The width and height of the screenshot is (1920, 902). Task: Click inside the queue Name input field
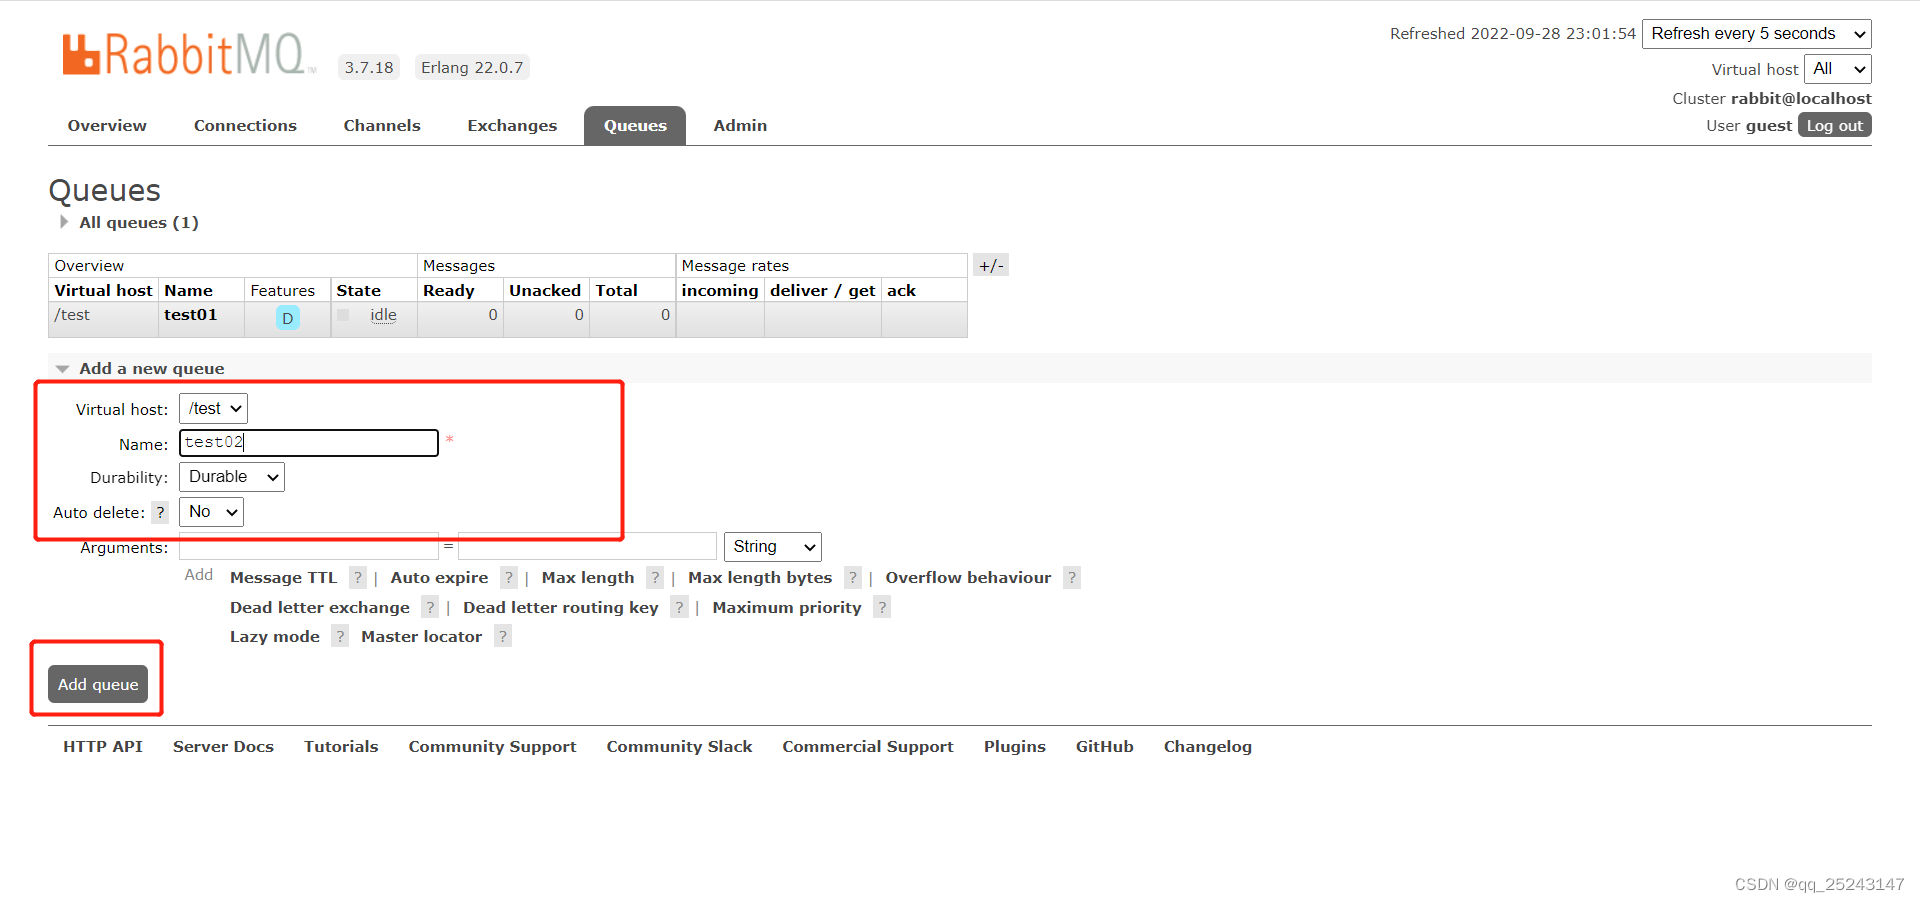tap(308, 443)
